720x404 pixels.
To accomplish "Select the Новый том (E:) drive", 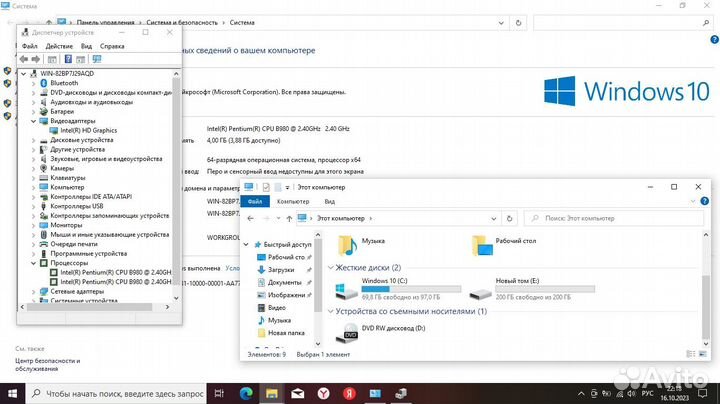I will tap(532, 289).
